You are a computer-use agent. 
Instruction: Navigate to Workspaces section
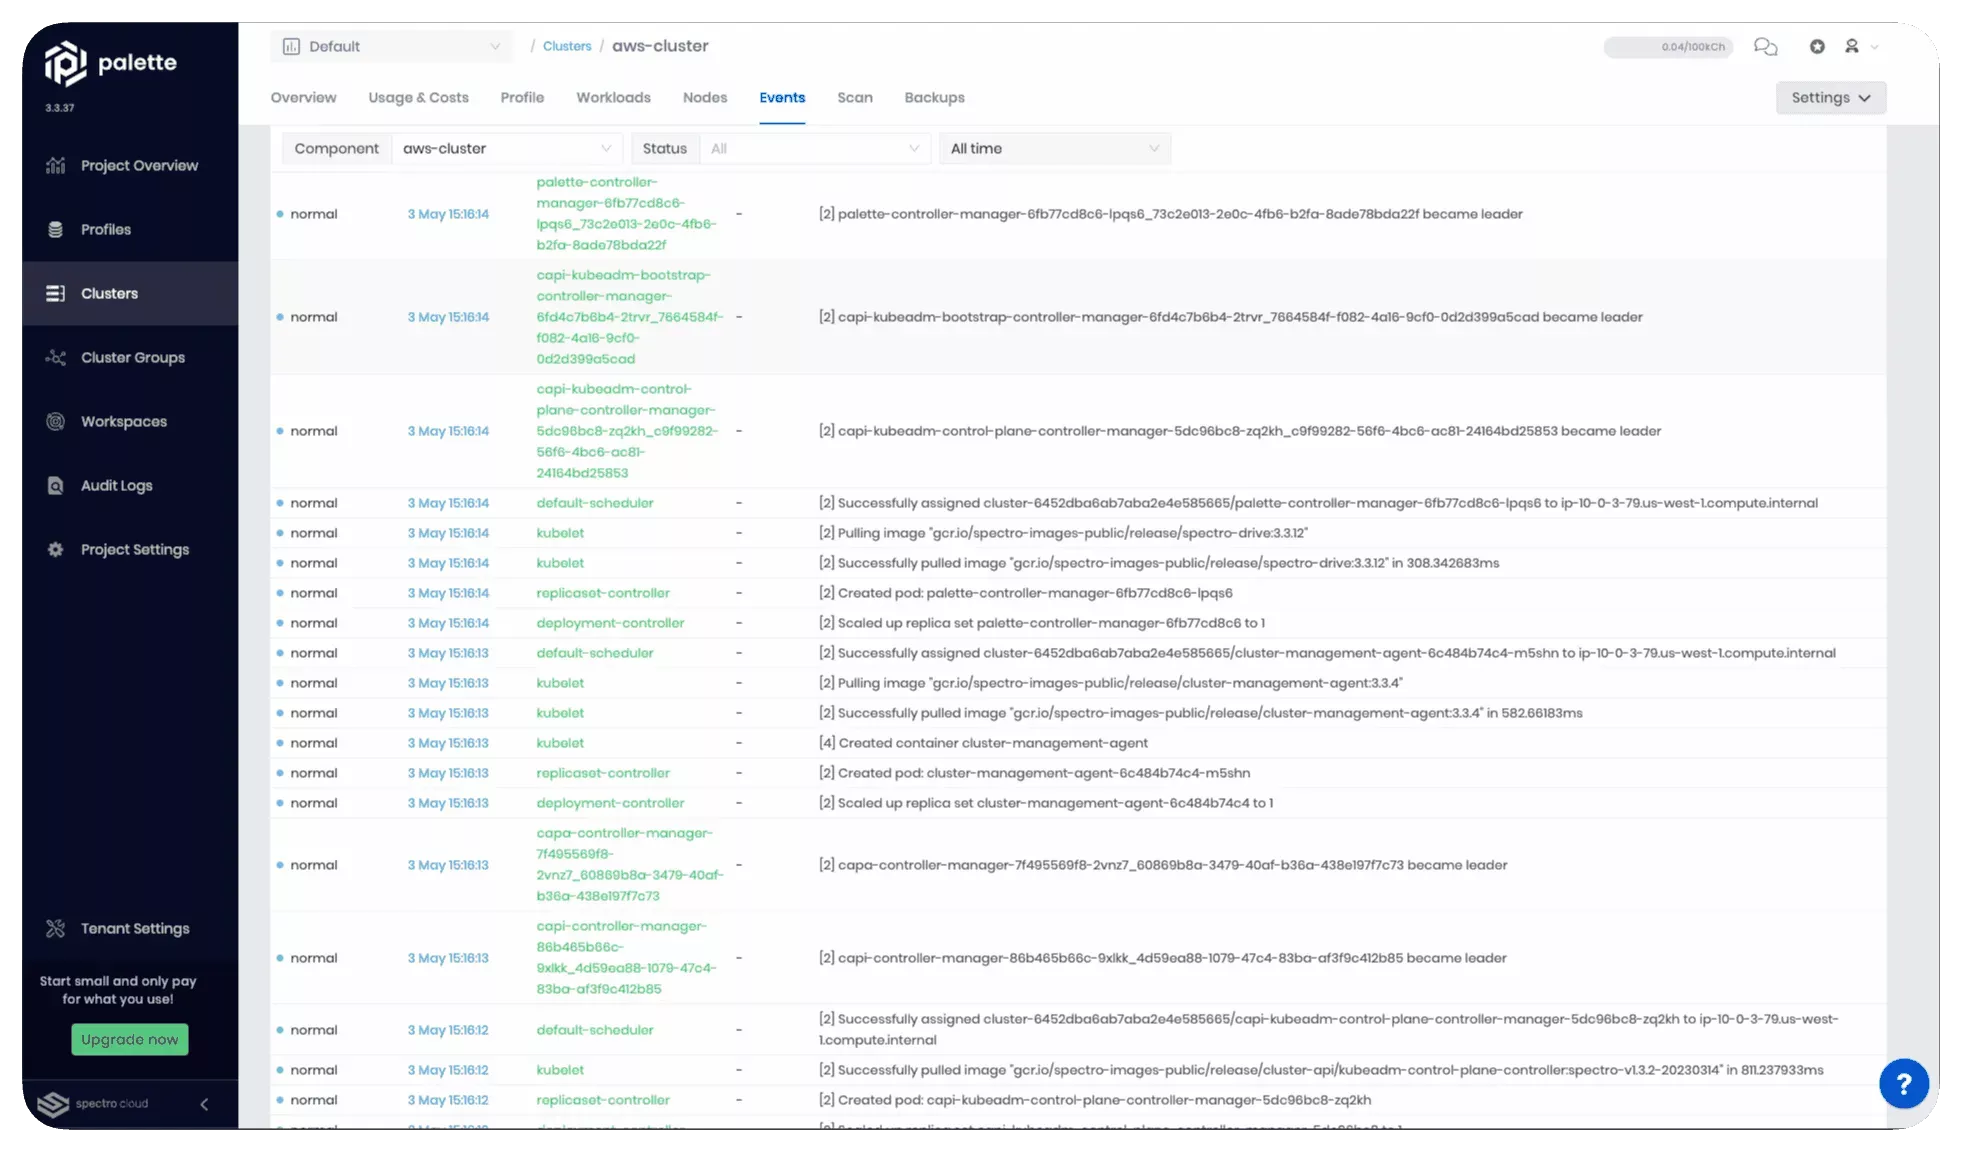(123, 421)
